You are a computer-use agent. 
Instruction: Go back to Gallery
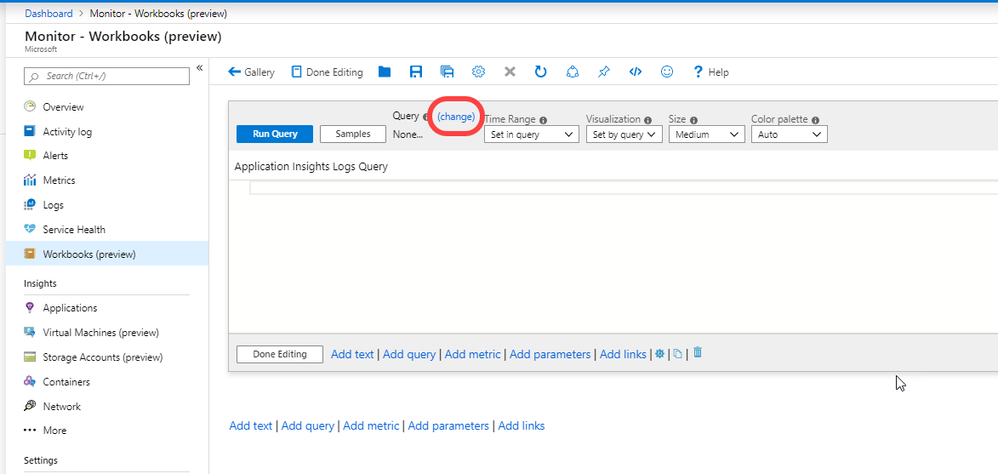(251, 72)
